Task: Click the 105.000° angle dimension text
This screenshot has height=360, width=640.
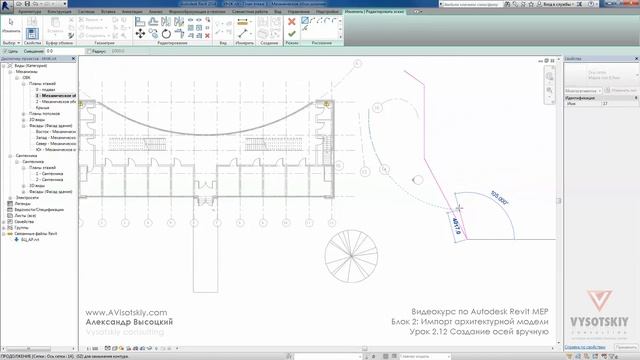Action: pos(499,198)
